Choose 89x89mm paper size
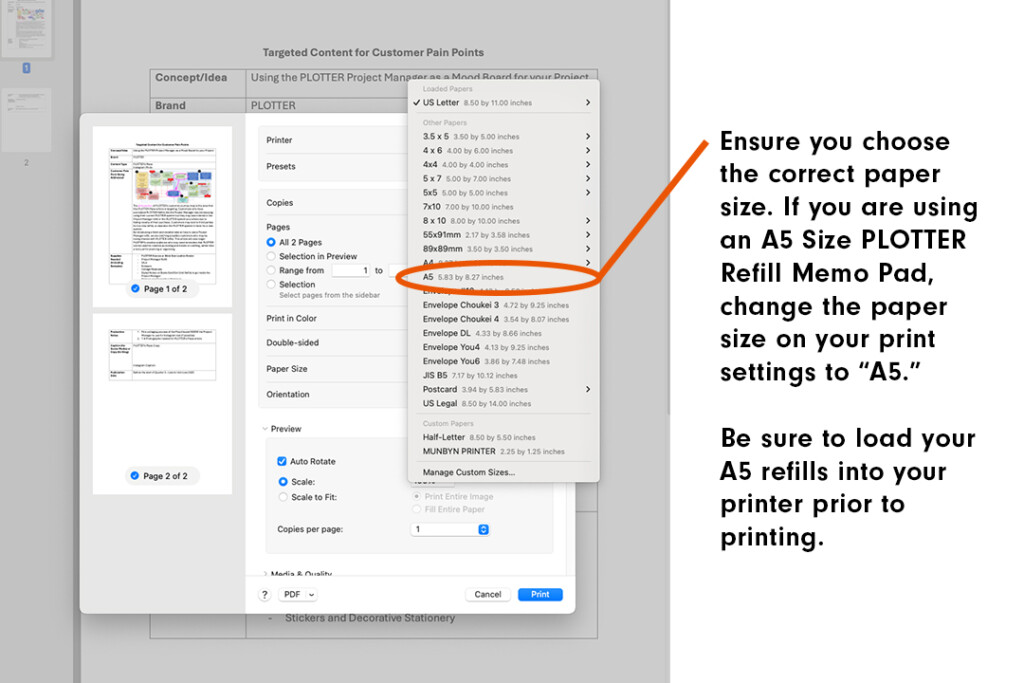Image resolution: width=1024 pixels, height=683 pixels. tap(503, 249)
